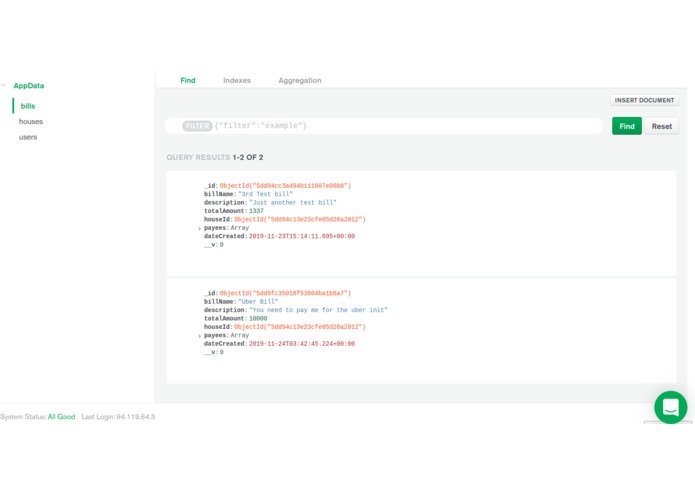This screenshot has height=494, width=695.
Task: Click the FILTER badge in the query bar
Action: point(197,126)
